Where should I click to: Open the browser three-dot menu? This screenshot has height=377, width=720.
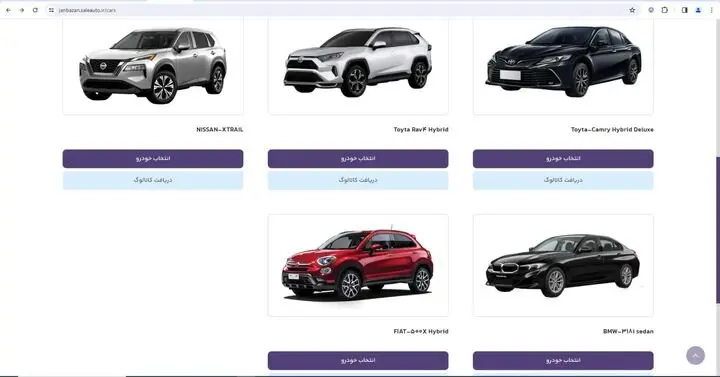point(712,10)
